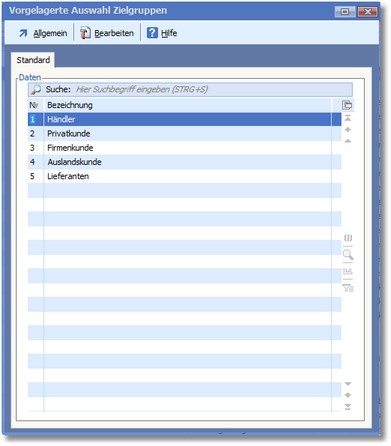Select the Standard tab
The width and height of the screenshot is (391, 446).
(33, 60)
